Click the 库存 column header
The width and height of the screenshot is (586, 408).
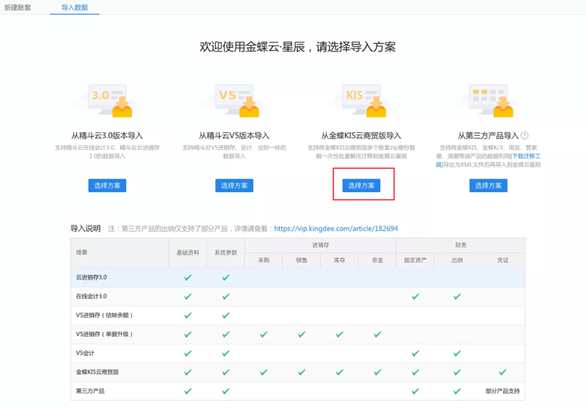[x=339, y=260]
